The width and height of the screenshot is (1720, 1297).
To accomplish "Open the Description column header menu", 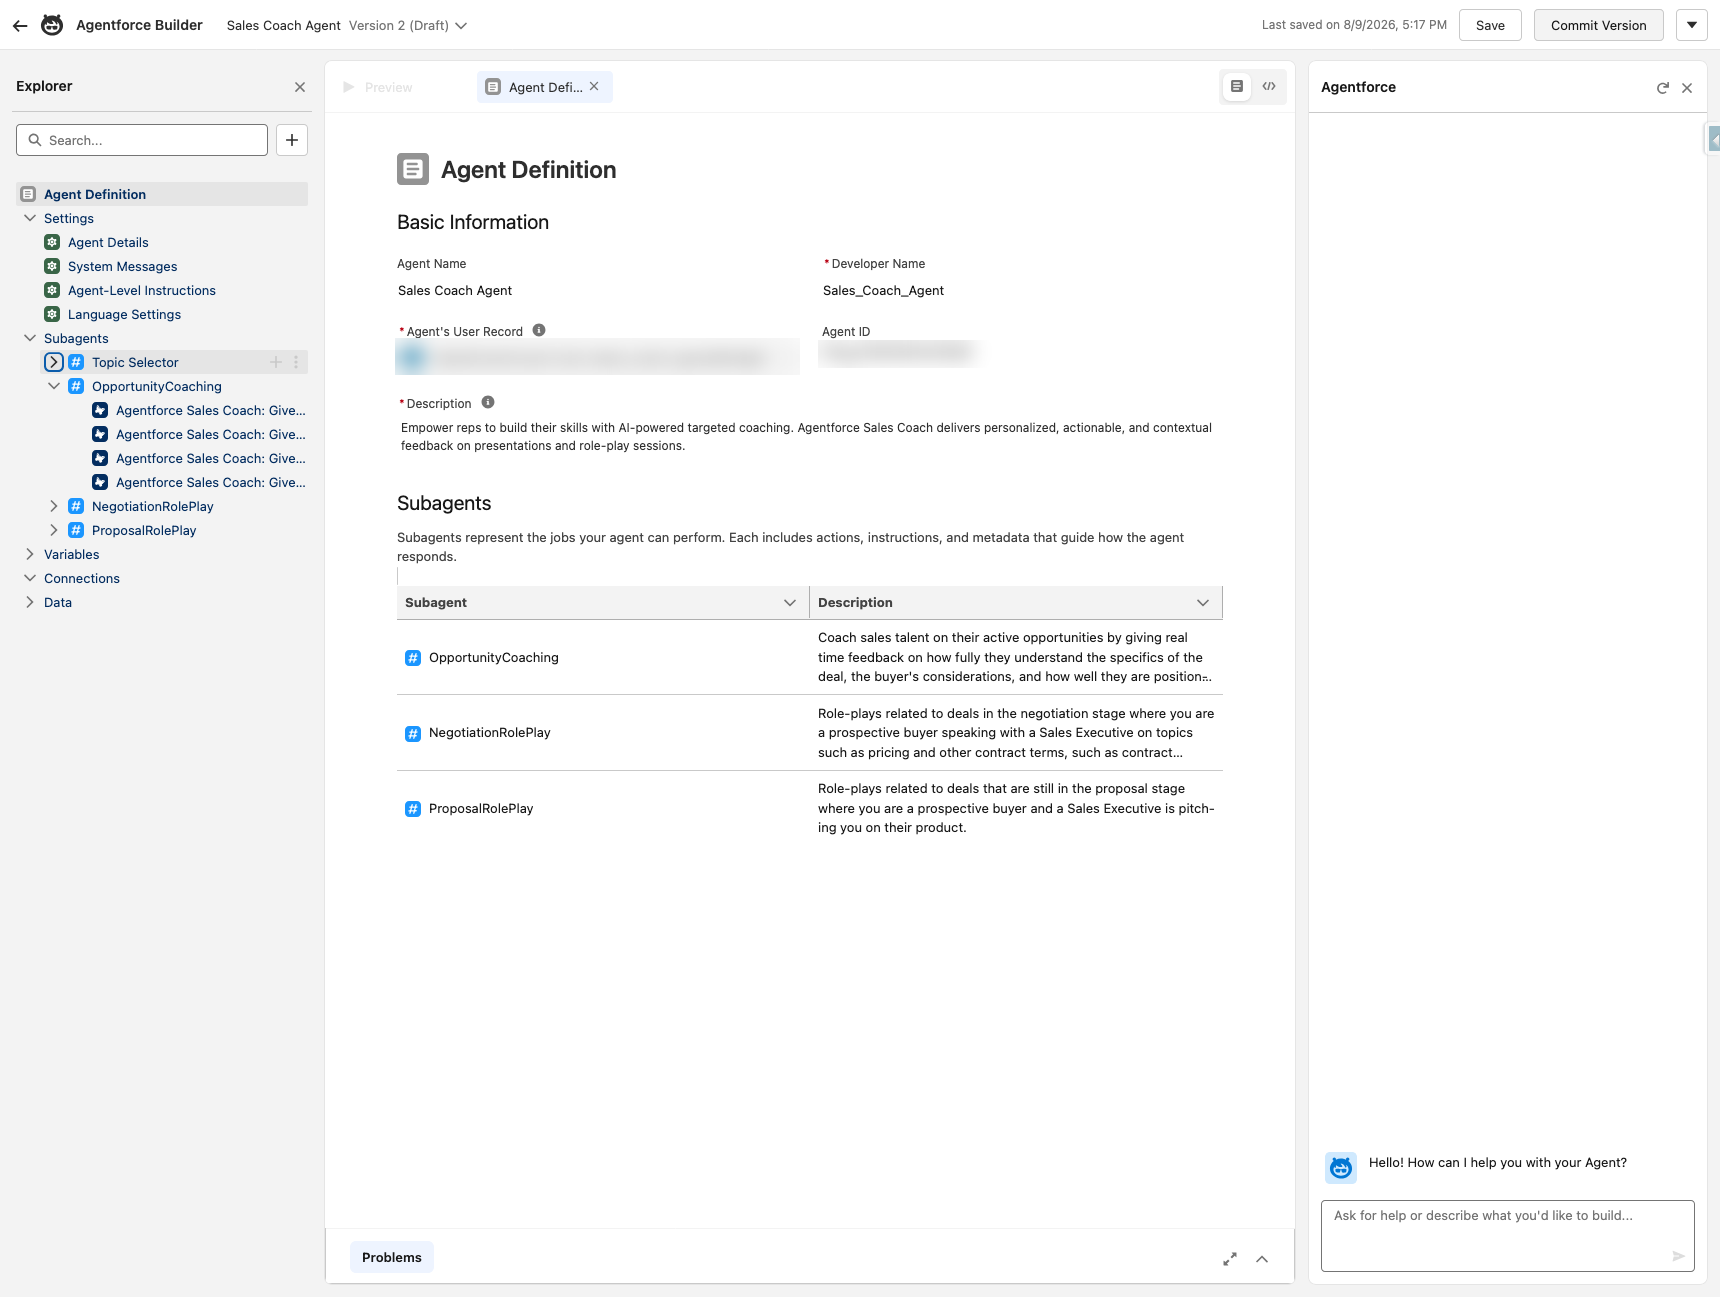I will [1203, 602].
